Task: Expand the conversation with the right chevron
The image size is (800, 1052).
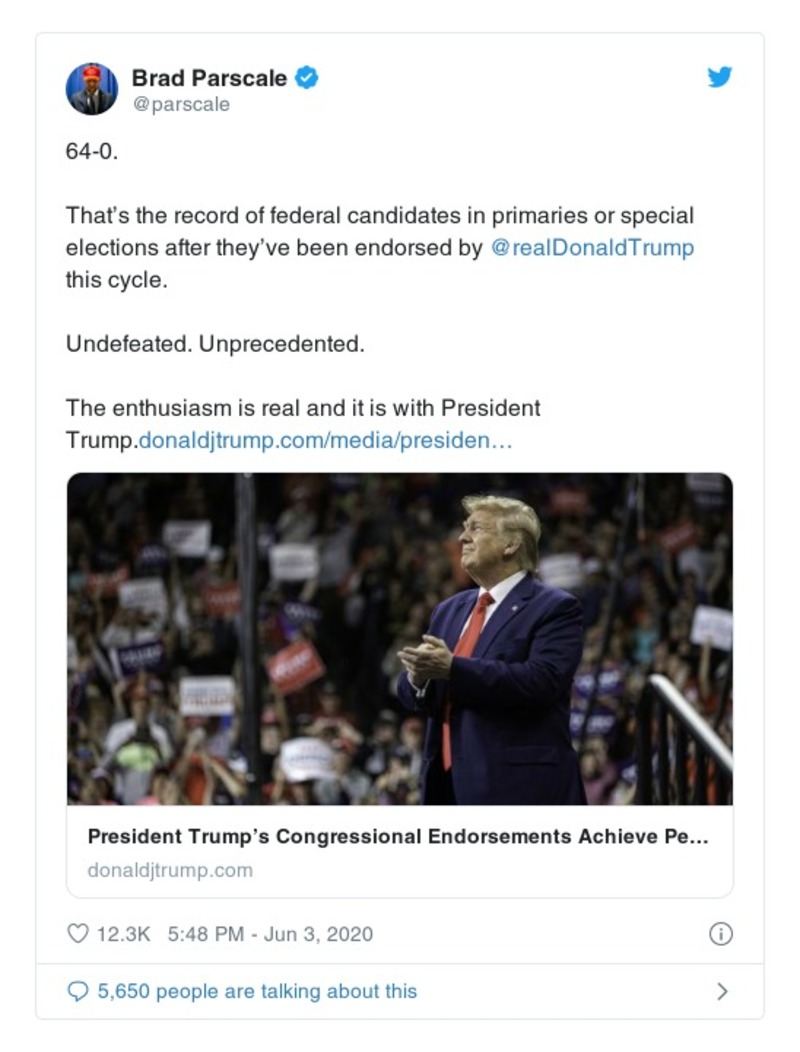Action: click(724, 990)
